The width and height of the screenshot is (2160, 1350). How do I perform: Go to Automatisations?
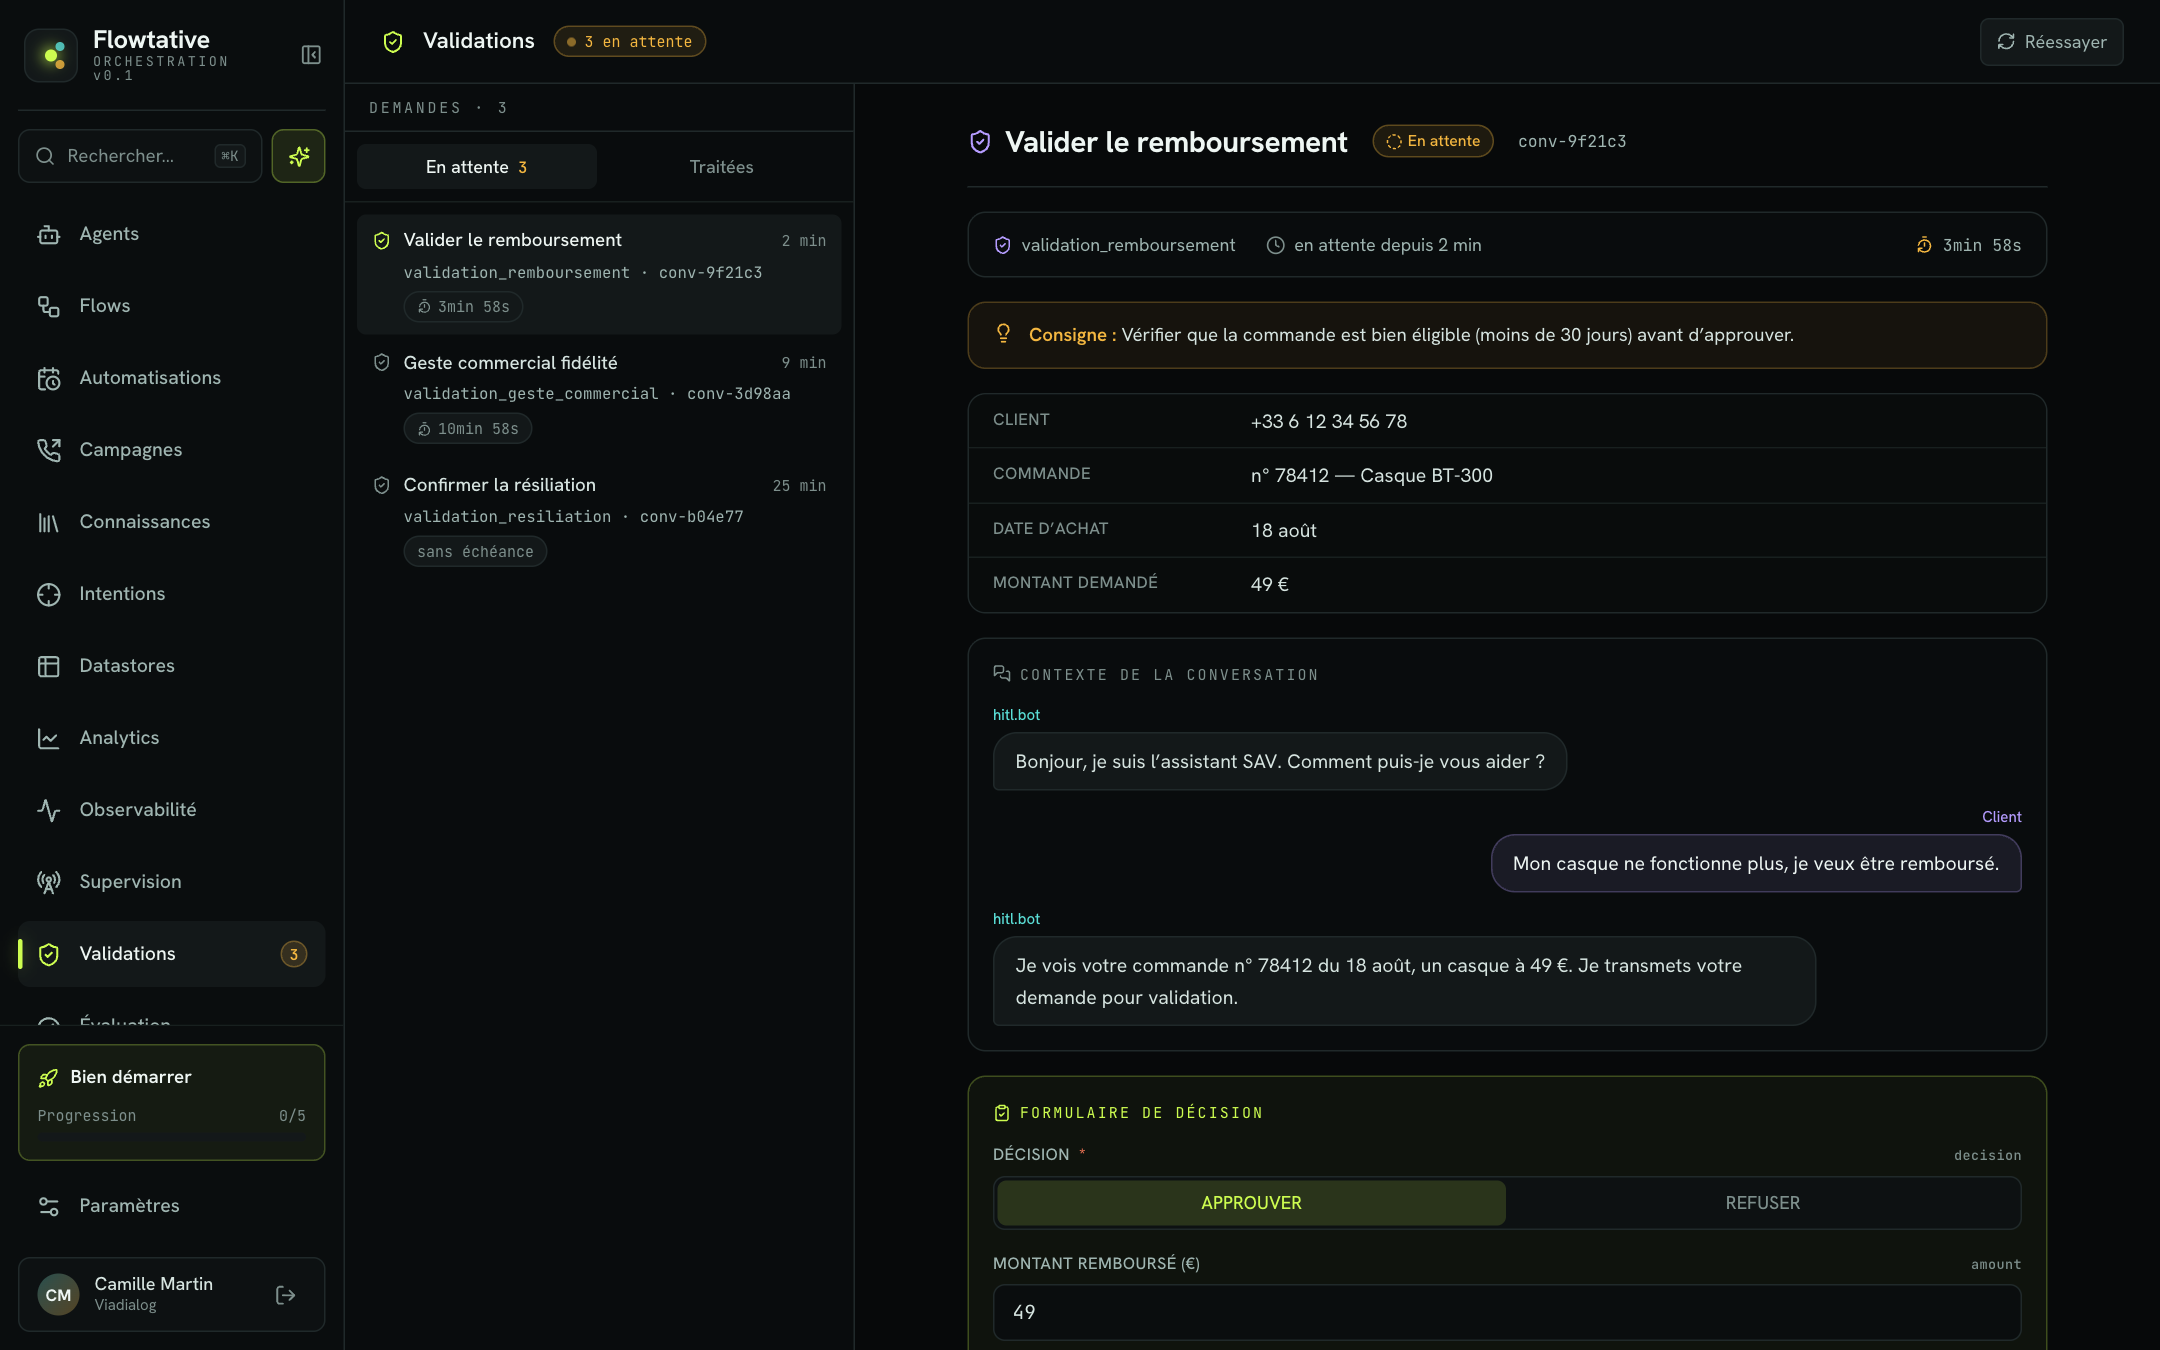[171, 378]
